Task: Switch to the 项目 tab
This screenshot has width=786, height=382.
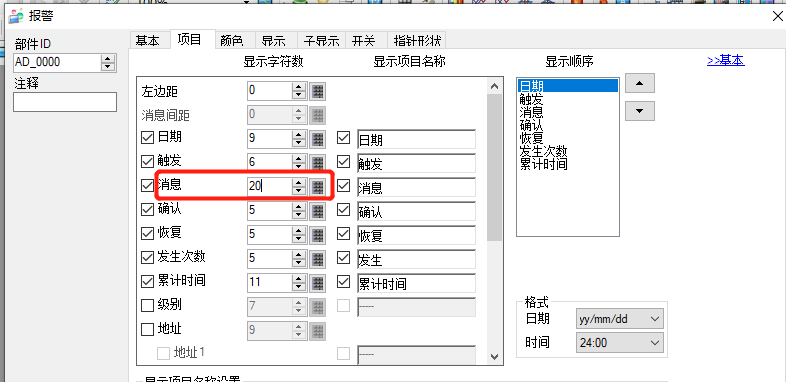Action: pyautogui.click(x=192, y=39)
